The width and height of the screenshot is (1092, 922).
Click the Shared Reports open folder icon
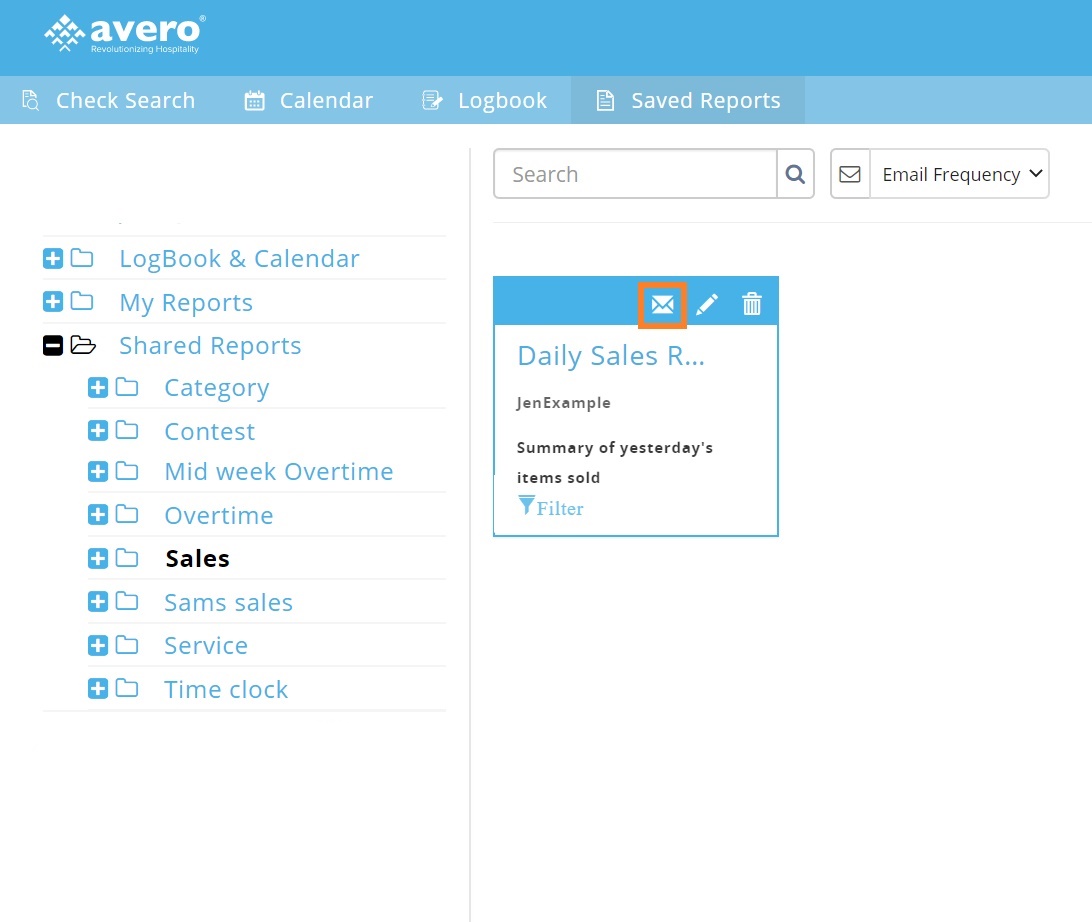(x=83, y=346)
